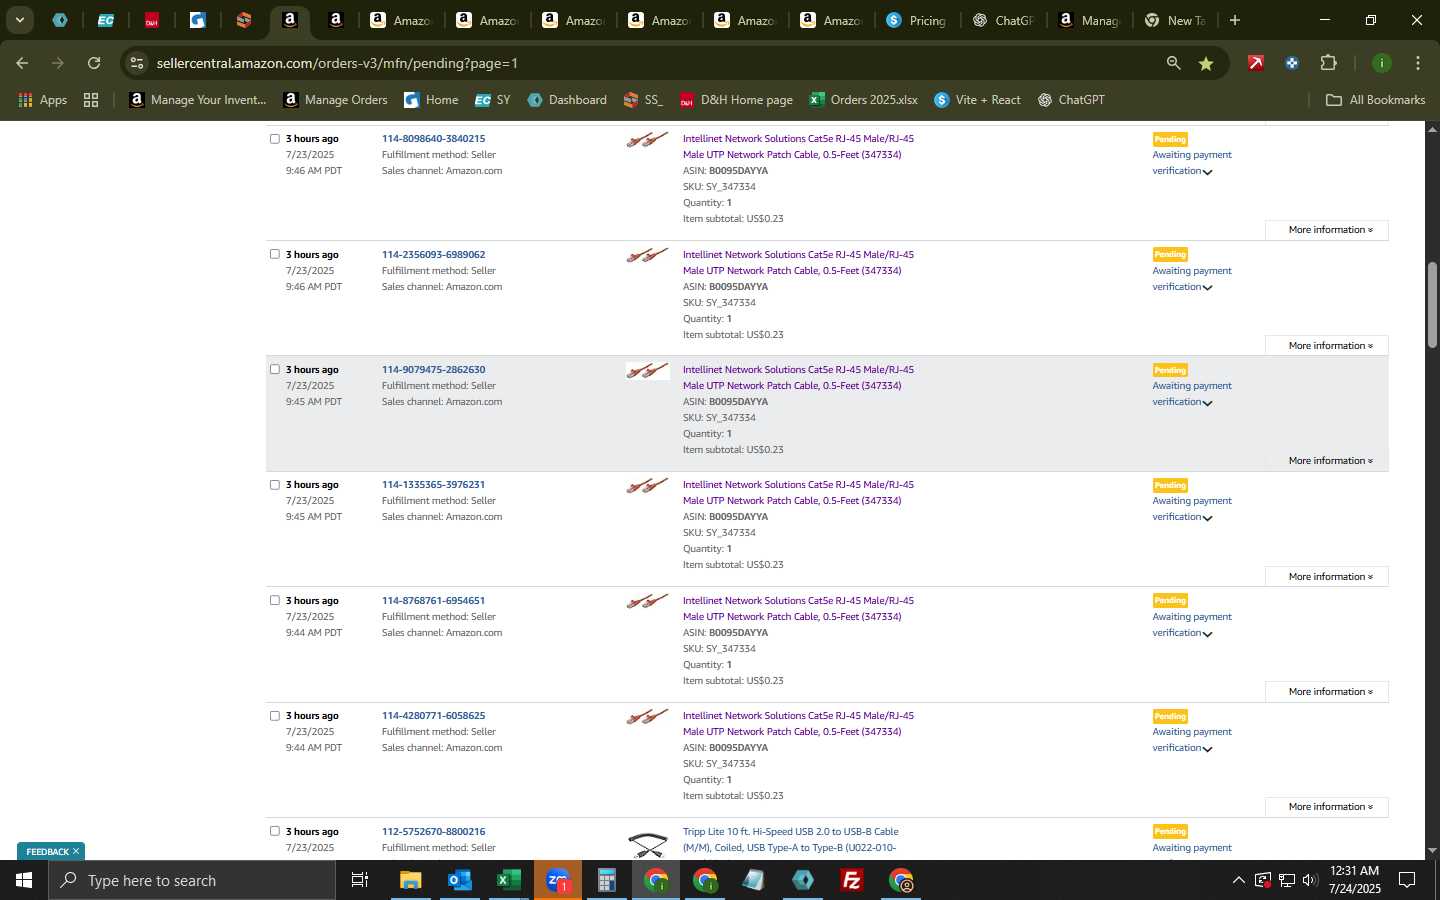This screenshot has width=1440, height=900.
Task: Click cable thumbnail for order 114-2356093-6989062
Action: click(x=647, y=256)
